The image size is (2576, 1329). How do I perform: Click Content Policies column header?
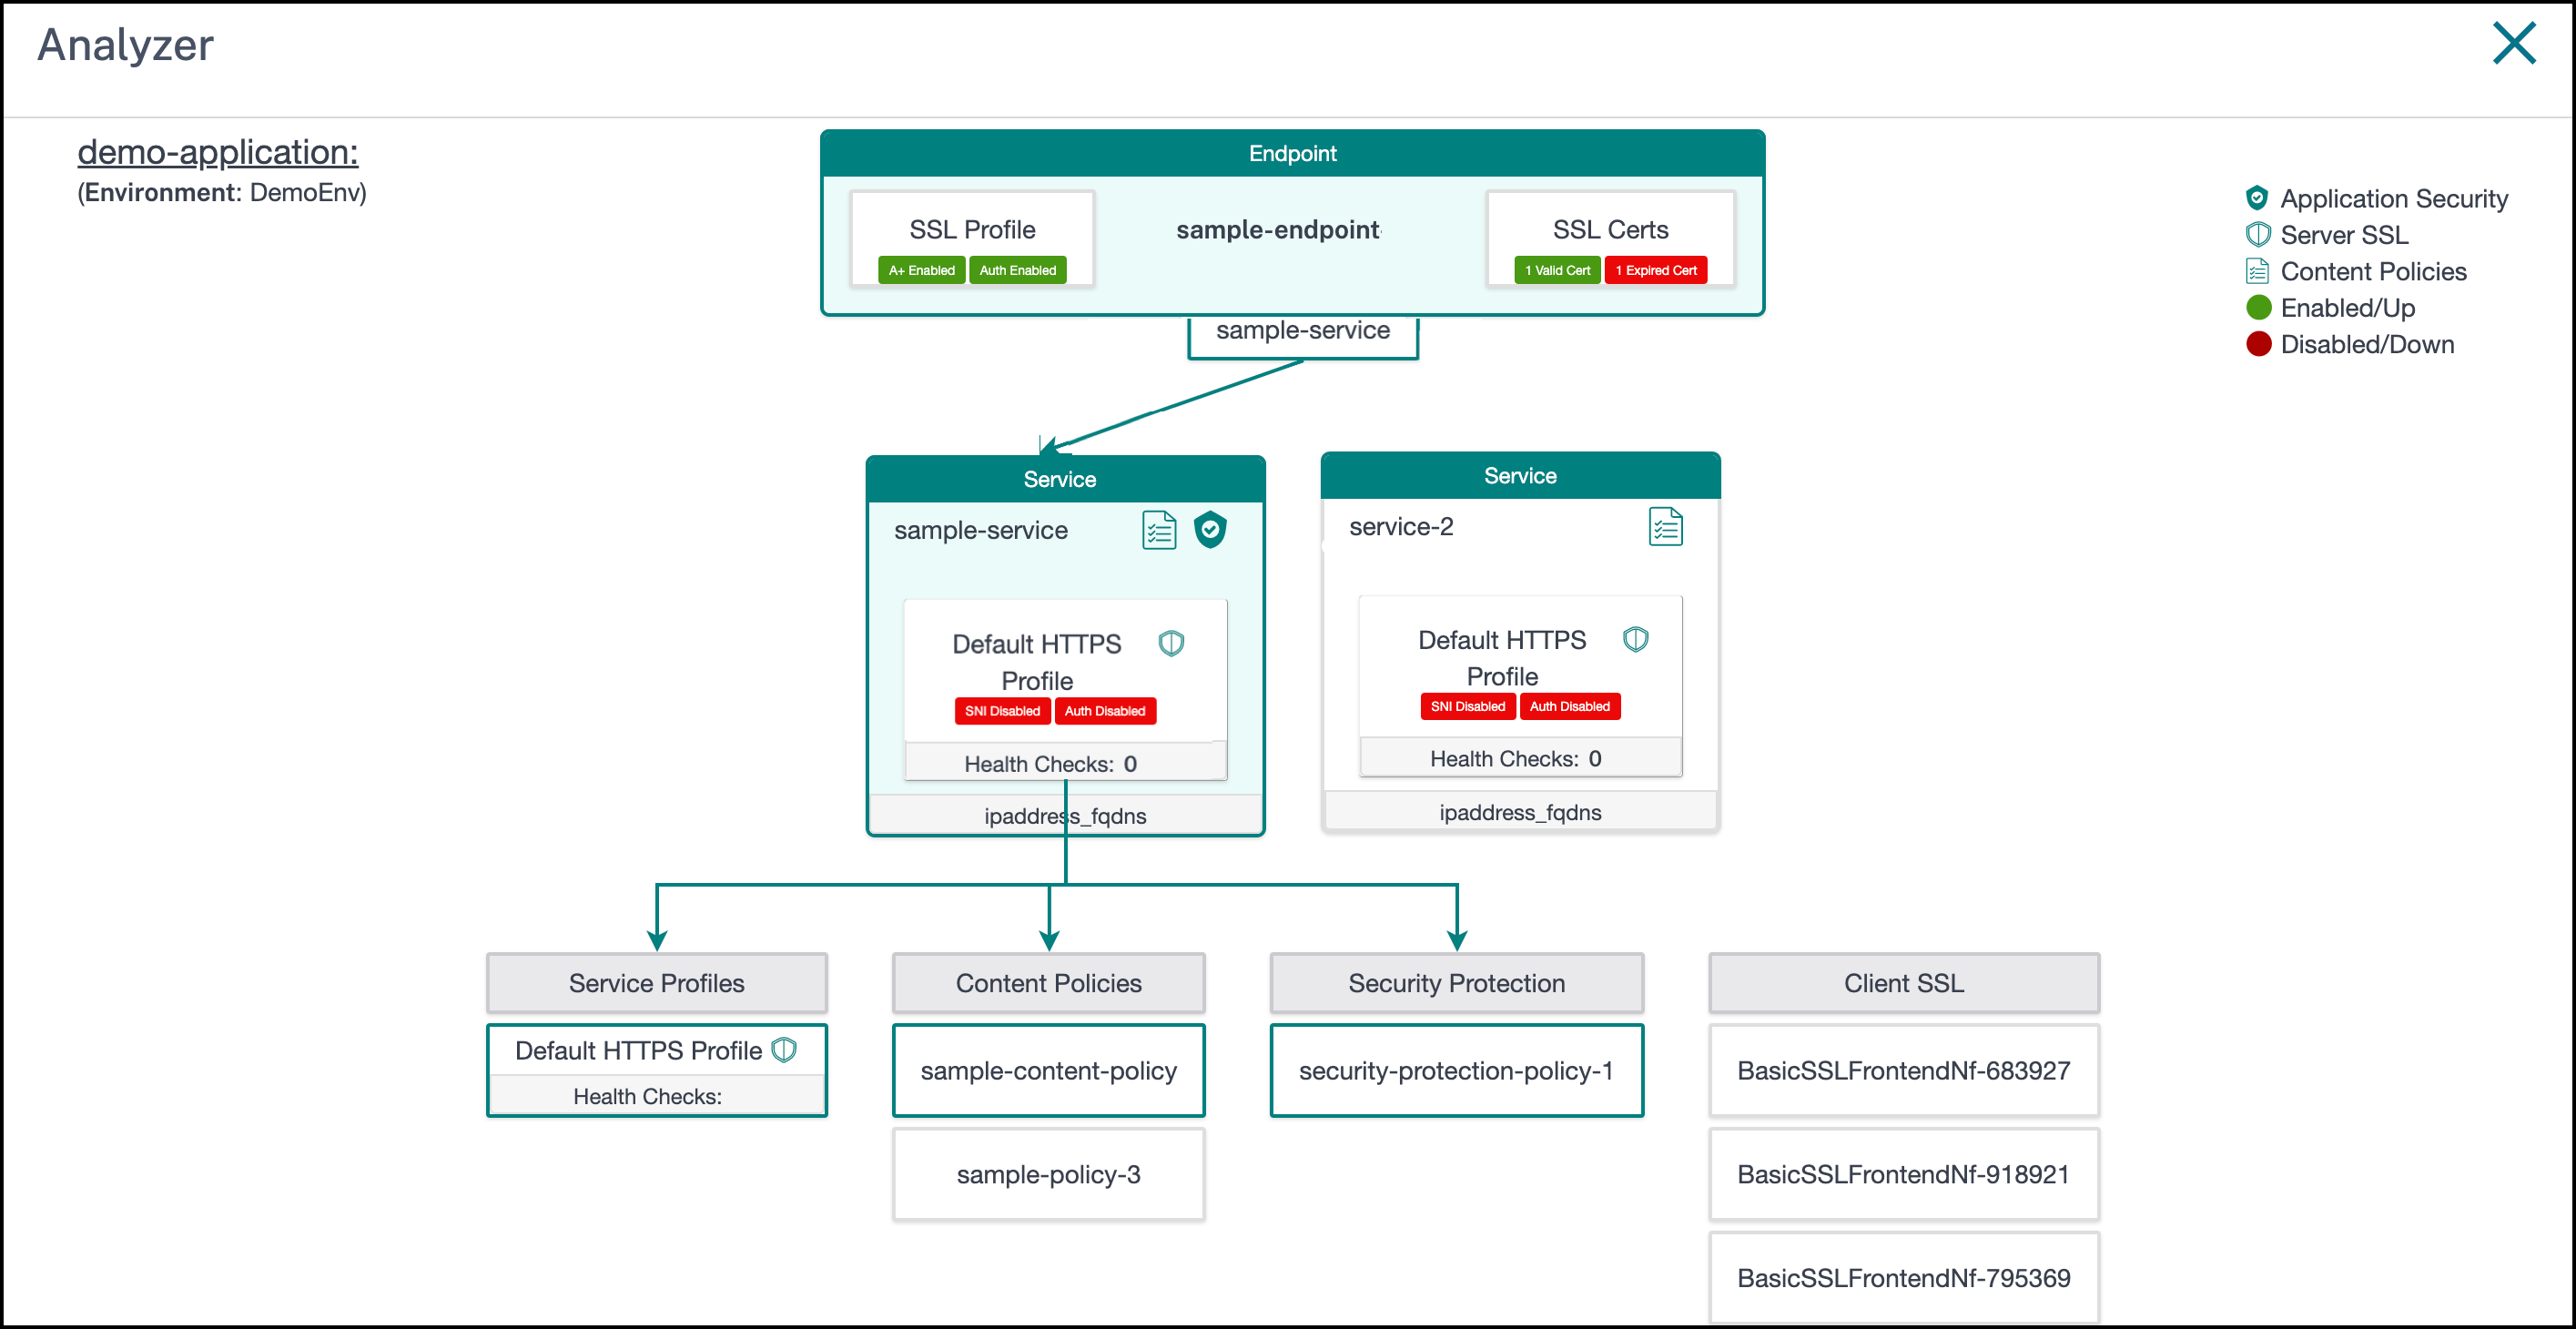tap(1048, 983)
